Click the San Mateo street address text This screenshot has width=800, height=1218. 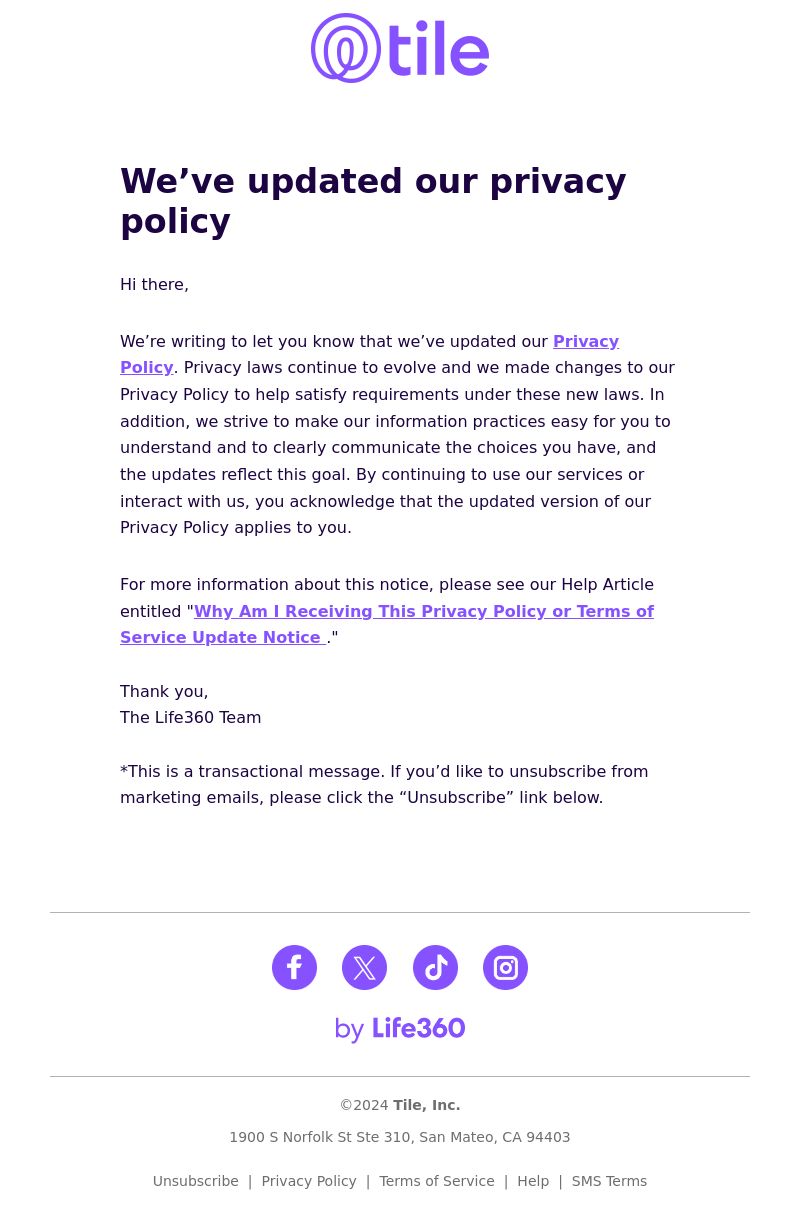pos(400,1137)
